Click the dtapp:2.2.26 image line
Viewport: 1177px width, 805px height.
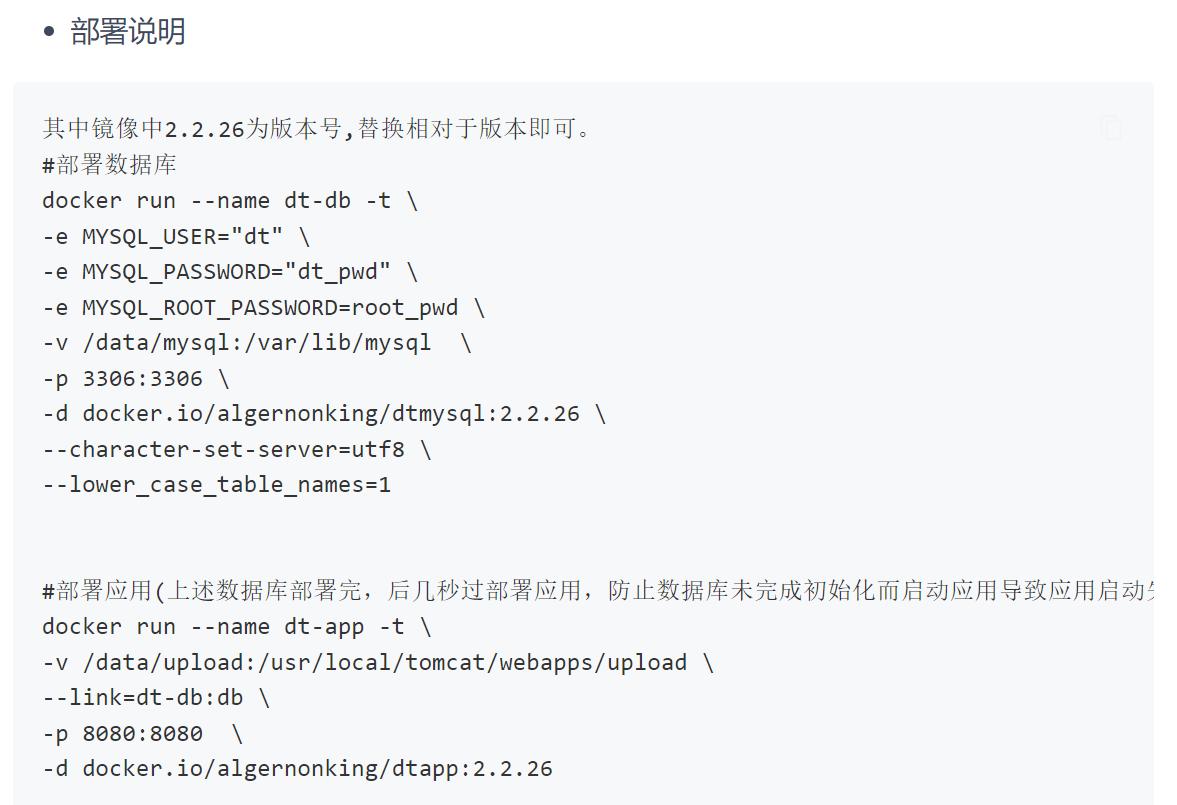pyautogui.click(x=297, y=769)
